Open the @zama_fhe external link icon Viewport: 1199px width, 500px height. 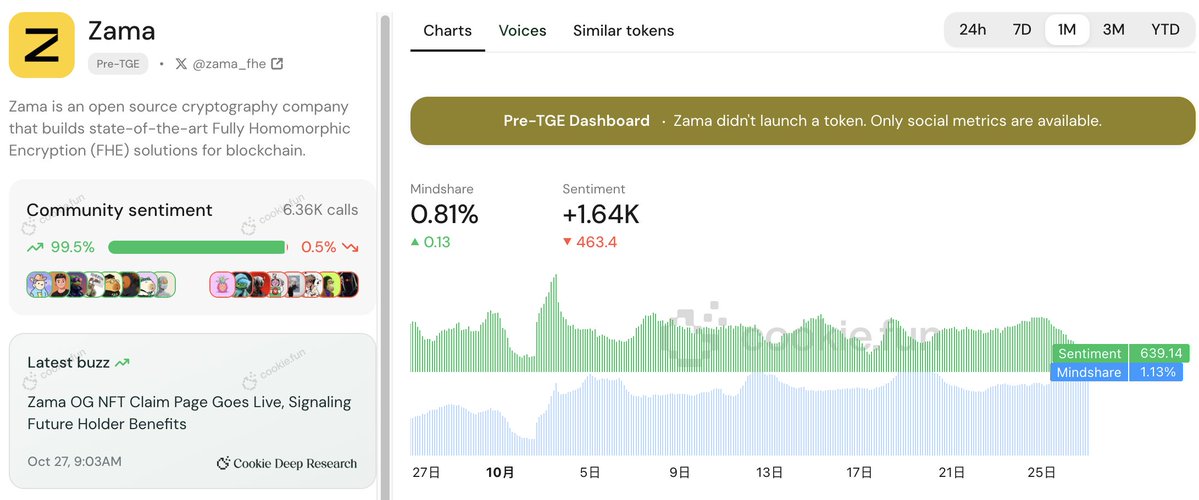277,64
